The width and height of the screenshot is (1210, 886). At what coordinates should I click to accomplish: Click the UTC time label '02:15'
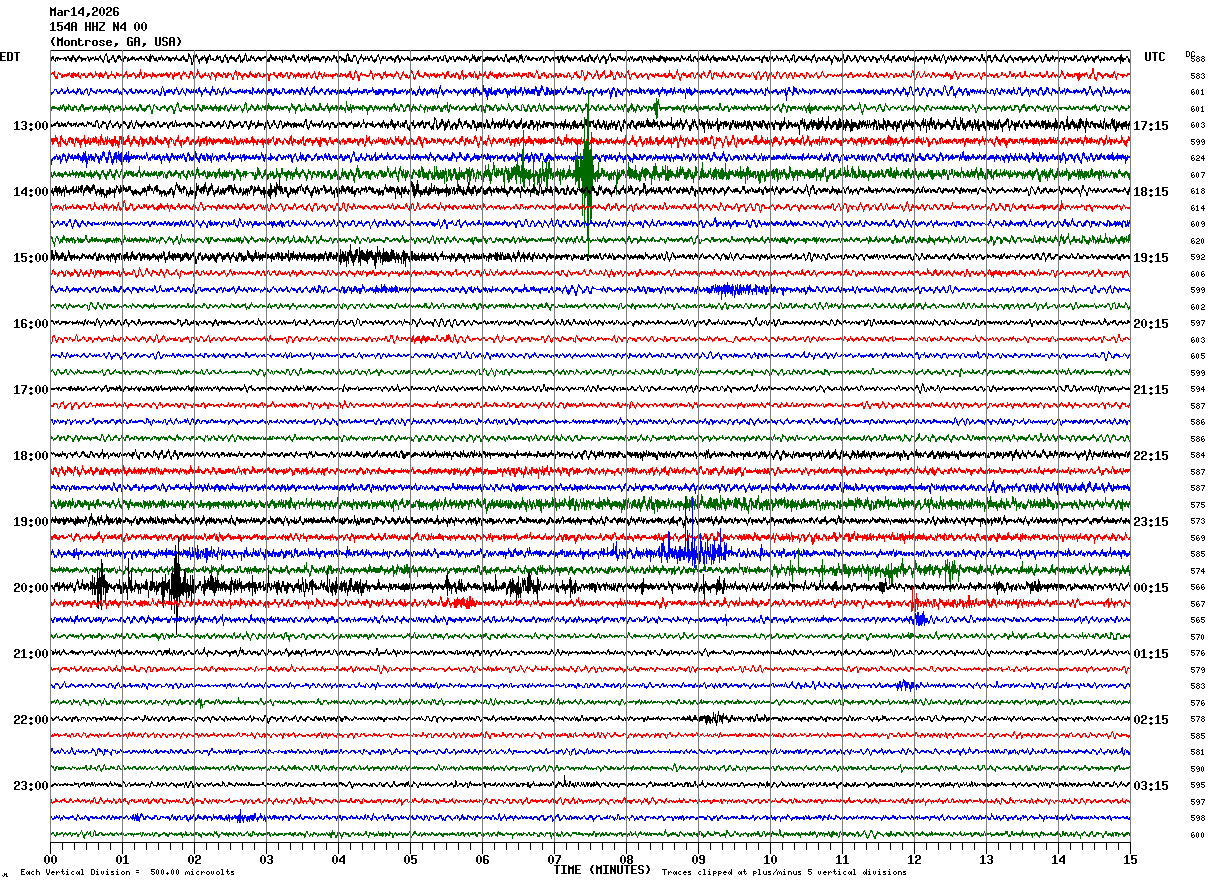coord(1151,720)
